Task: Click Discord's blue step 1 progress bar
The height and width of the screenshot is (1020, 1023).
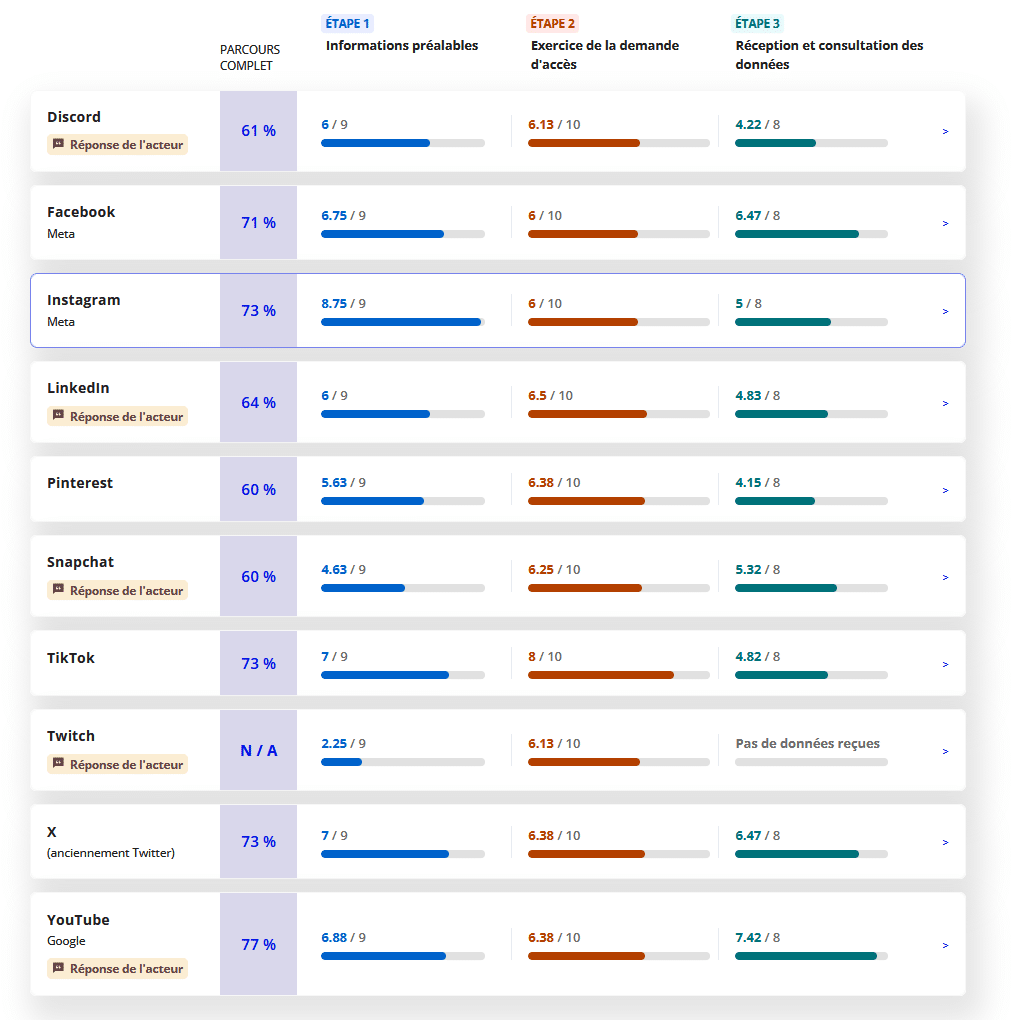Action: click(x=403, y=143)
